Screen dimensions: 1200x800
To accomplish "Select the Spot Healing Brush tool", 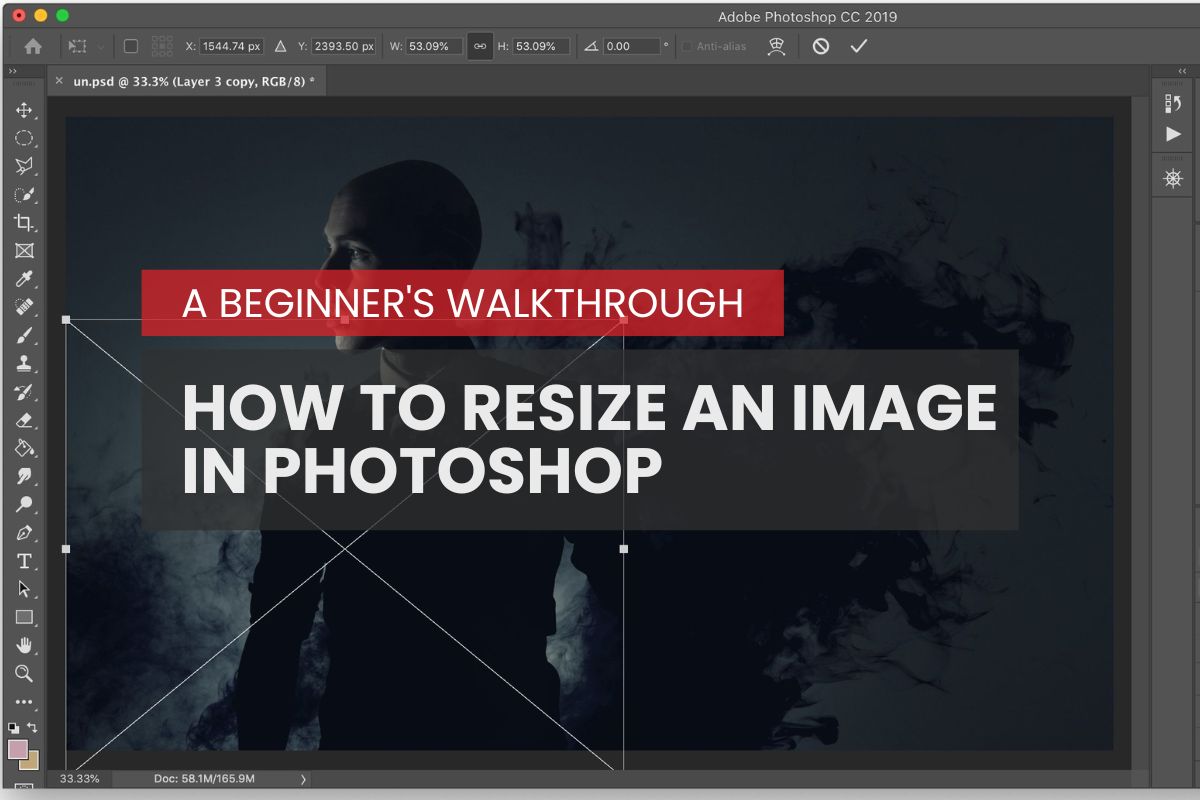I will point(24,307).
